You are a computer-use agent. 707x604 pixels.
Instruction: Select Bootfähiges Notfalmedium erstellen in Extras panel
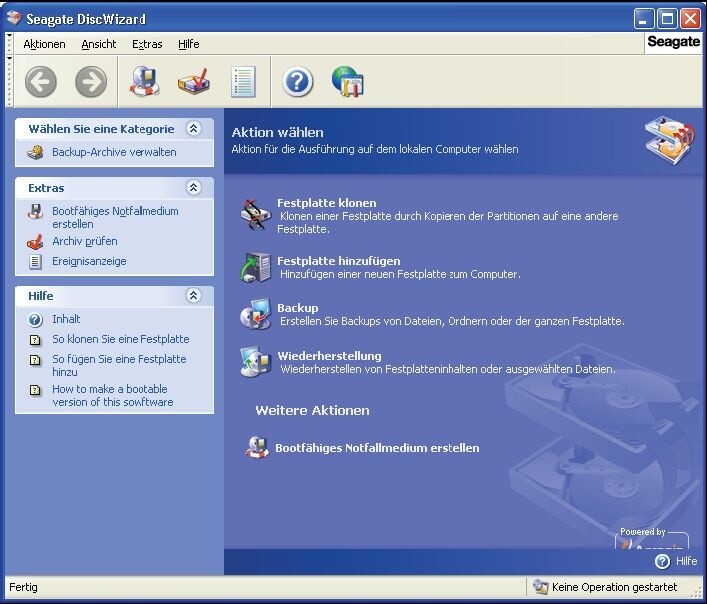115,218
